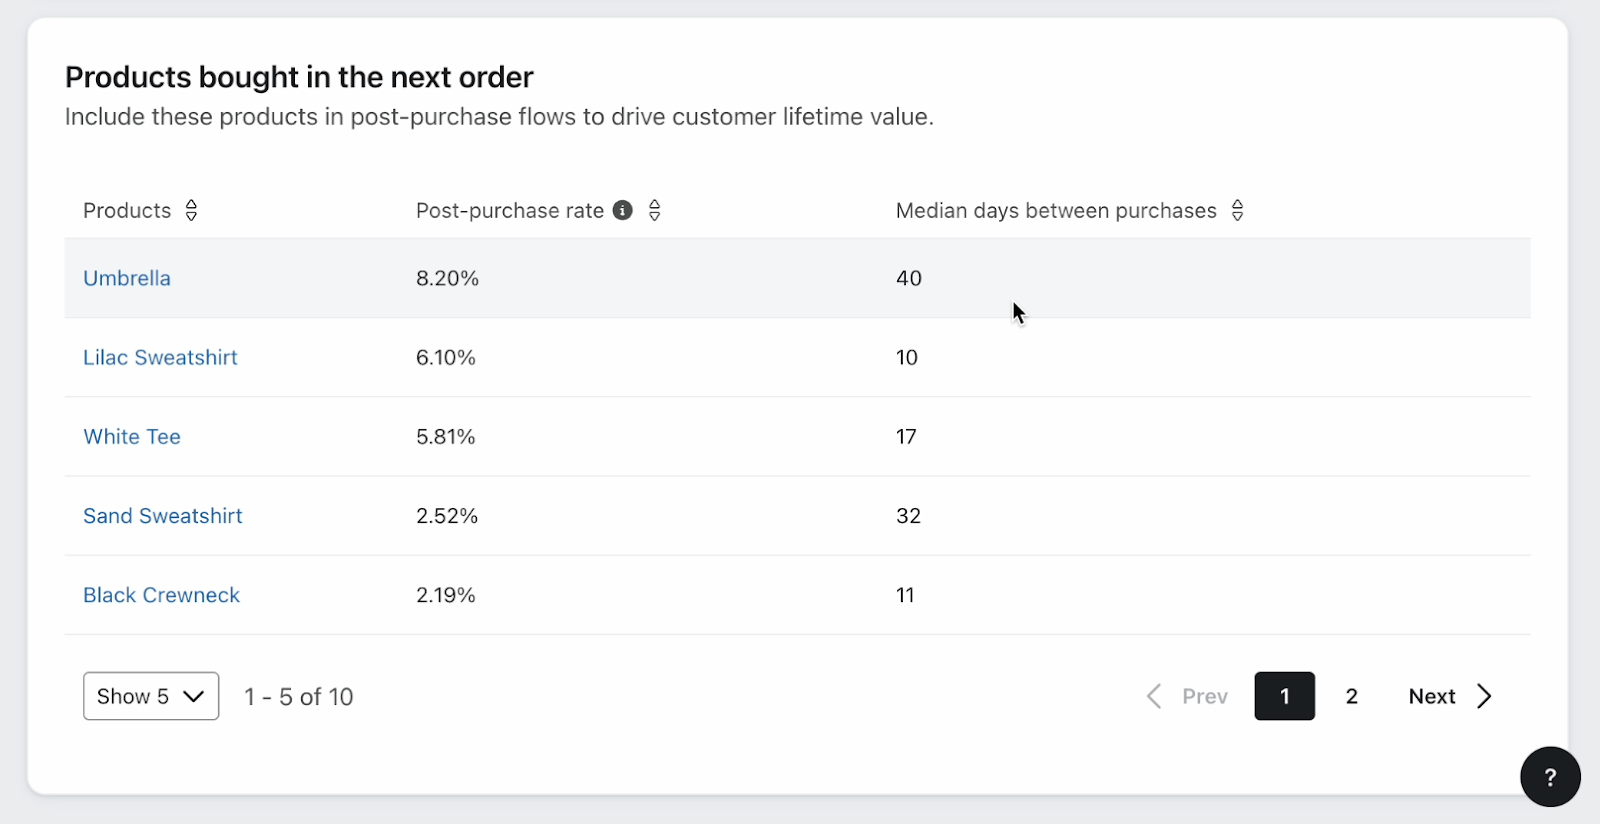Sort by Median days between purchases
This screenshot has width=1600, height=824.
pyautogui.click(x=1237, y=210)
